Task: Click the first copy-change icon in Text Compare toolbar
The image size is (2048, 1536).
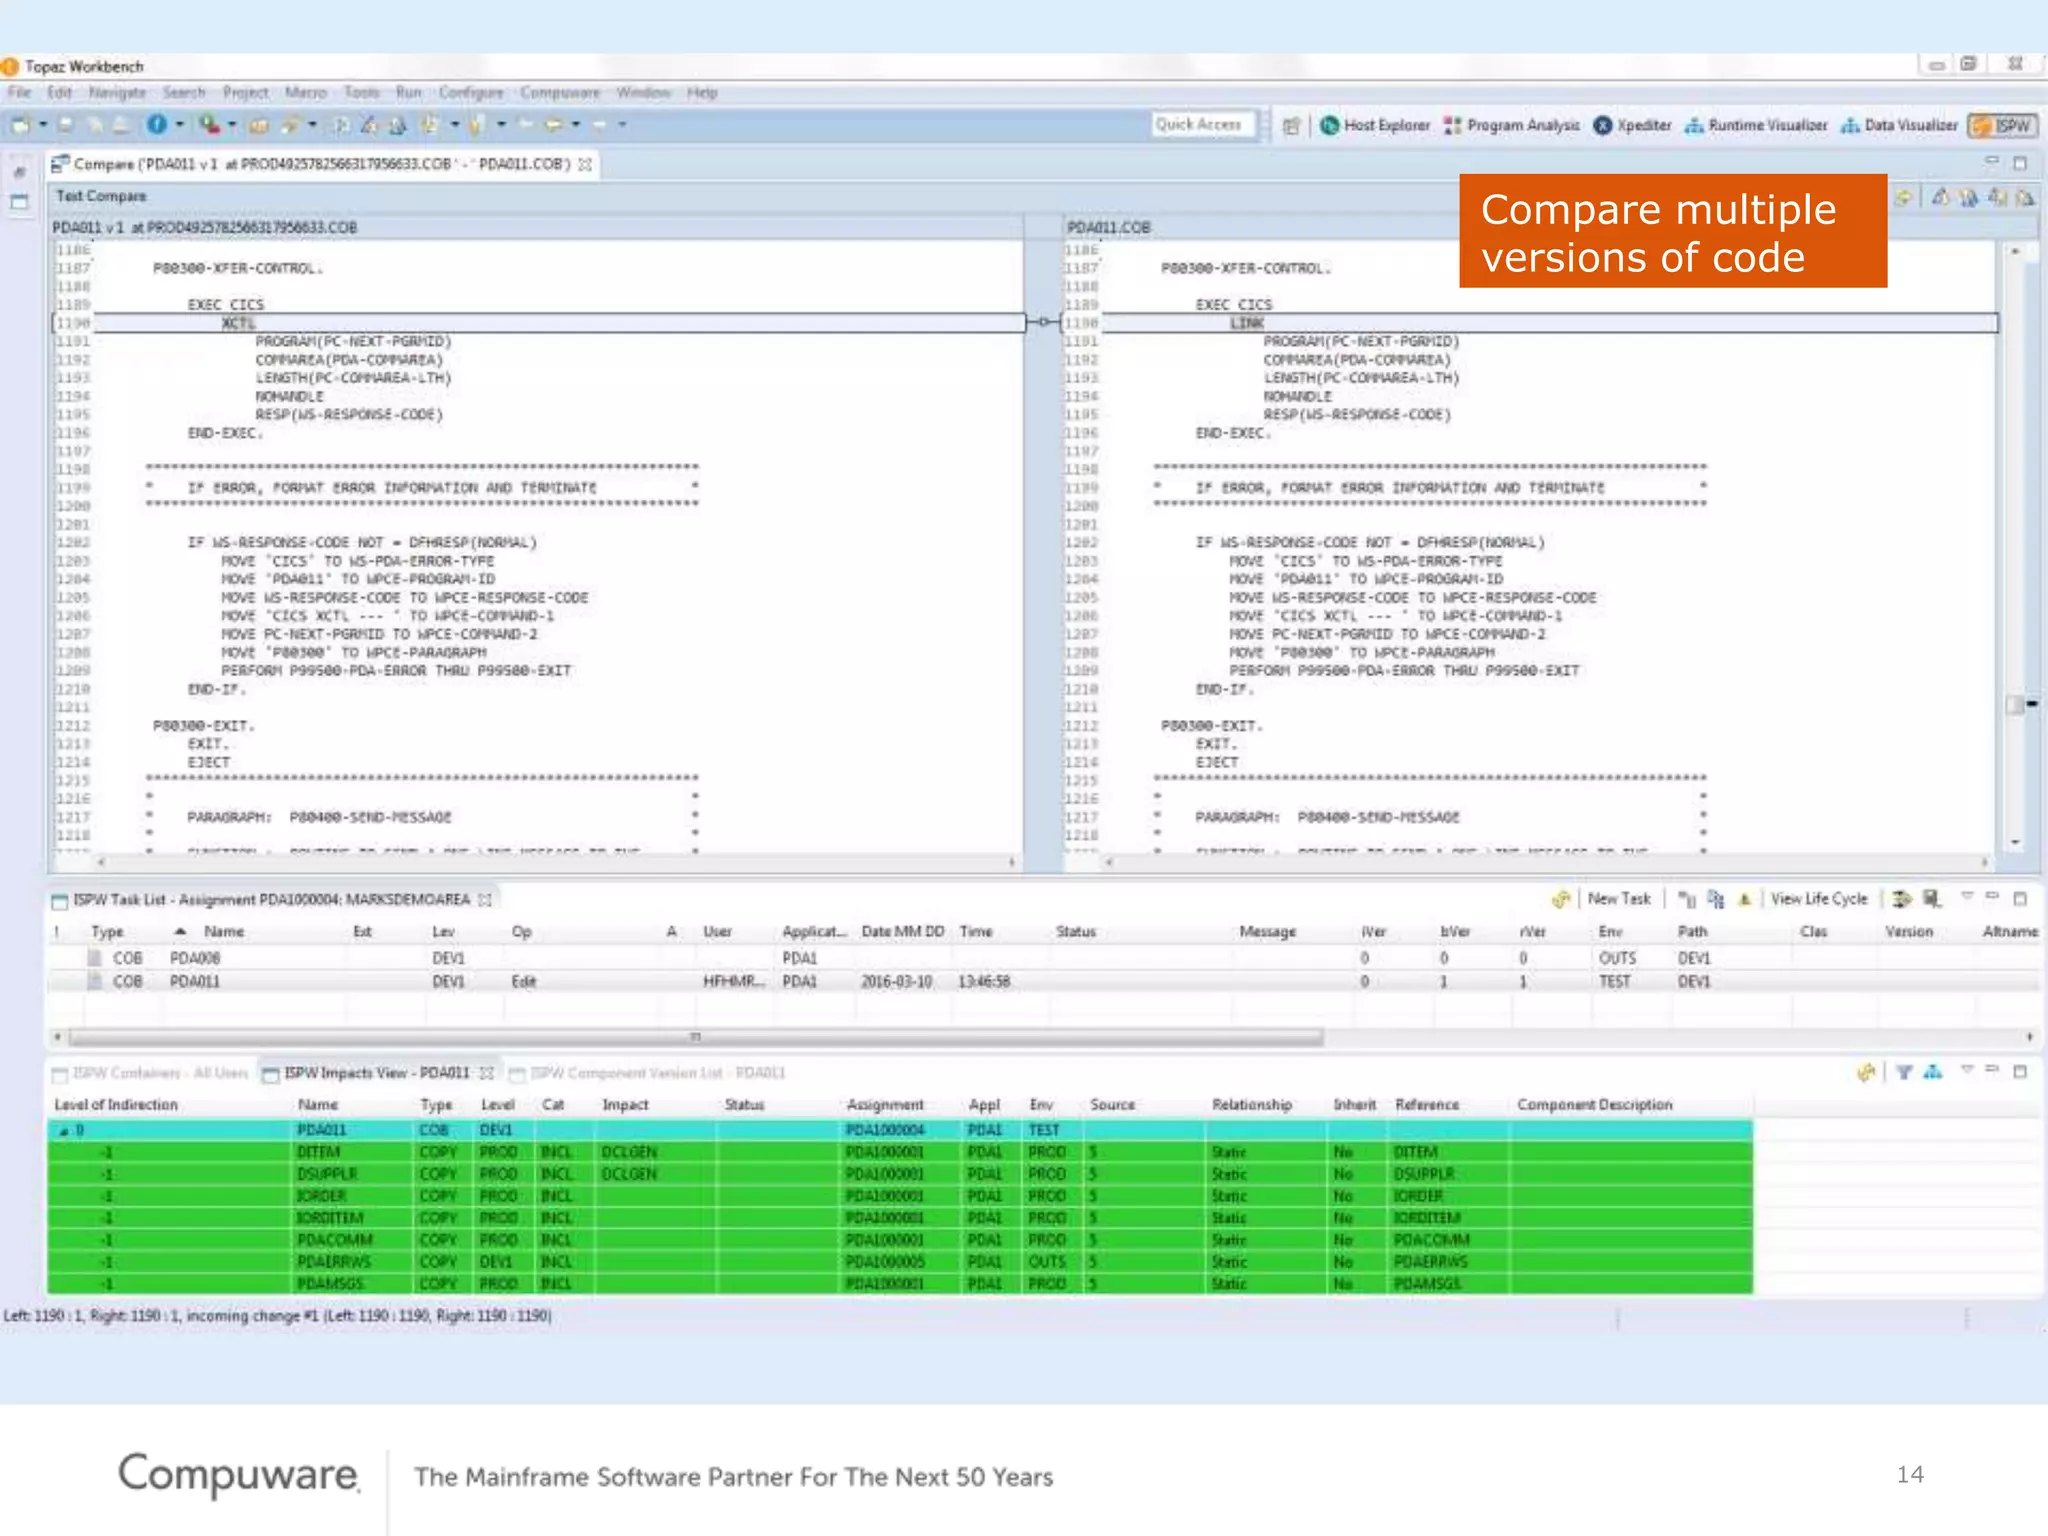Action: click(x=1940, y=198)
